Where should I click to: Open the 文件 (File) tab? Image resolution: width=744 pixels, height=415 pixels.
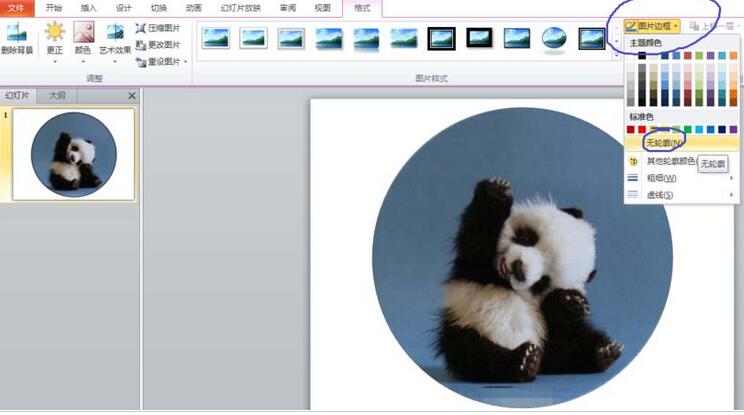(16, 7)
